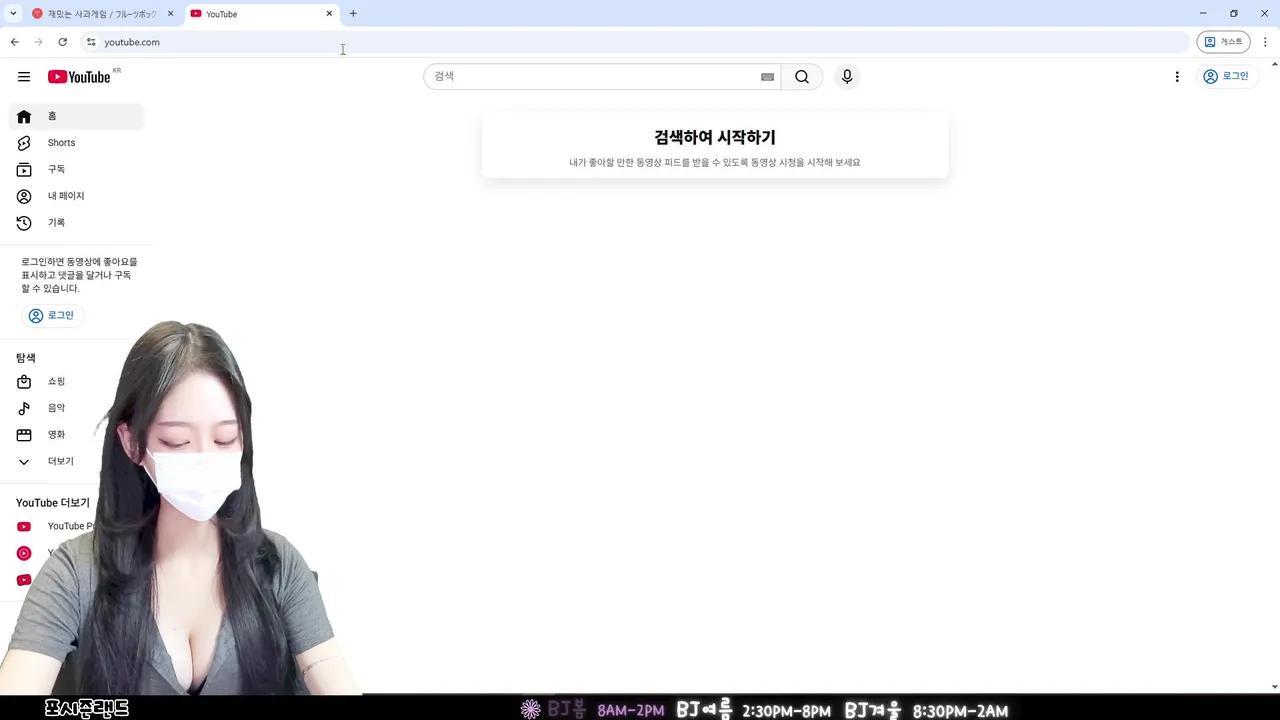Click the site information icon in the address bar
The height and width of the screenshot is (720, 1280).
tap(91, 42)
